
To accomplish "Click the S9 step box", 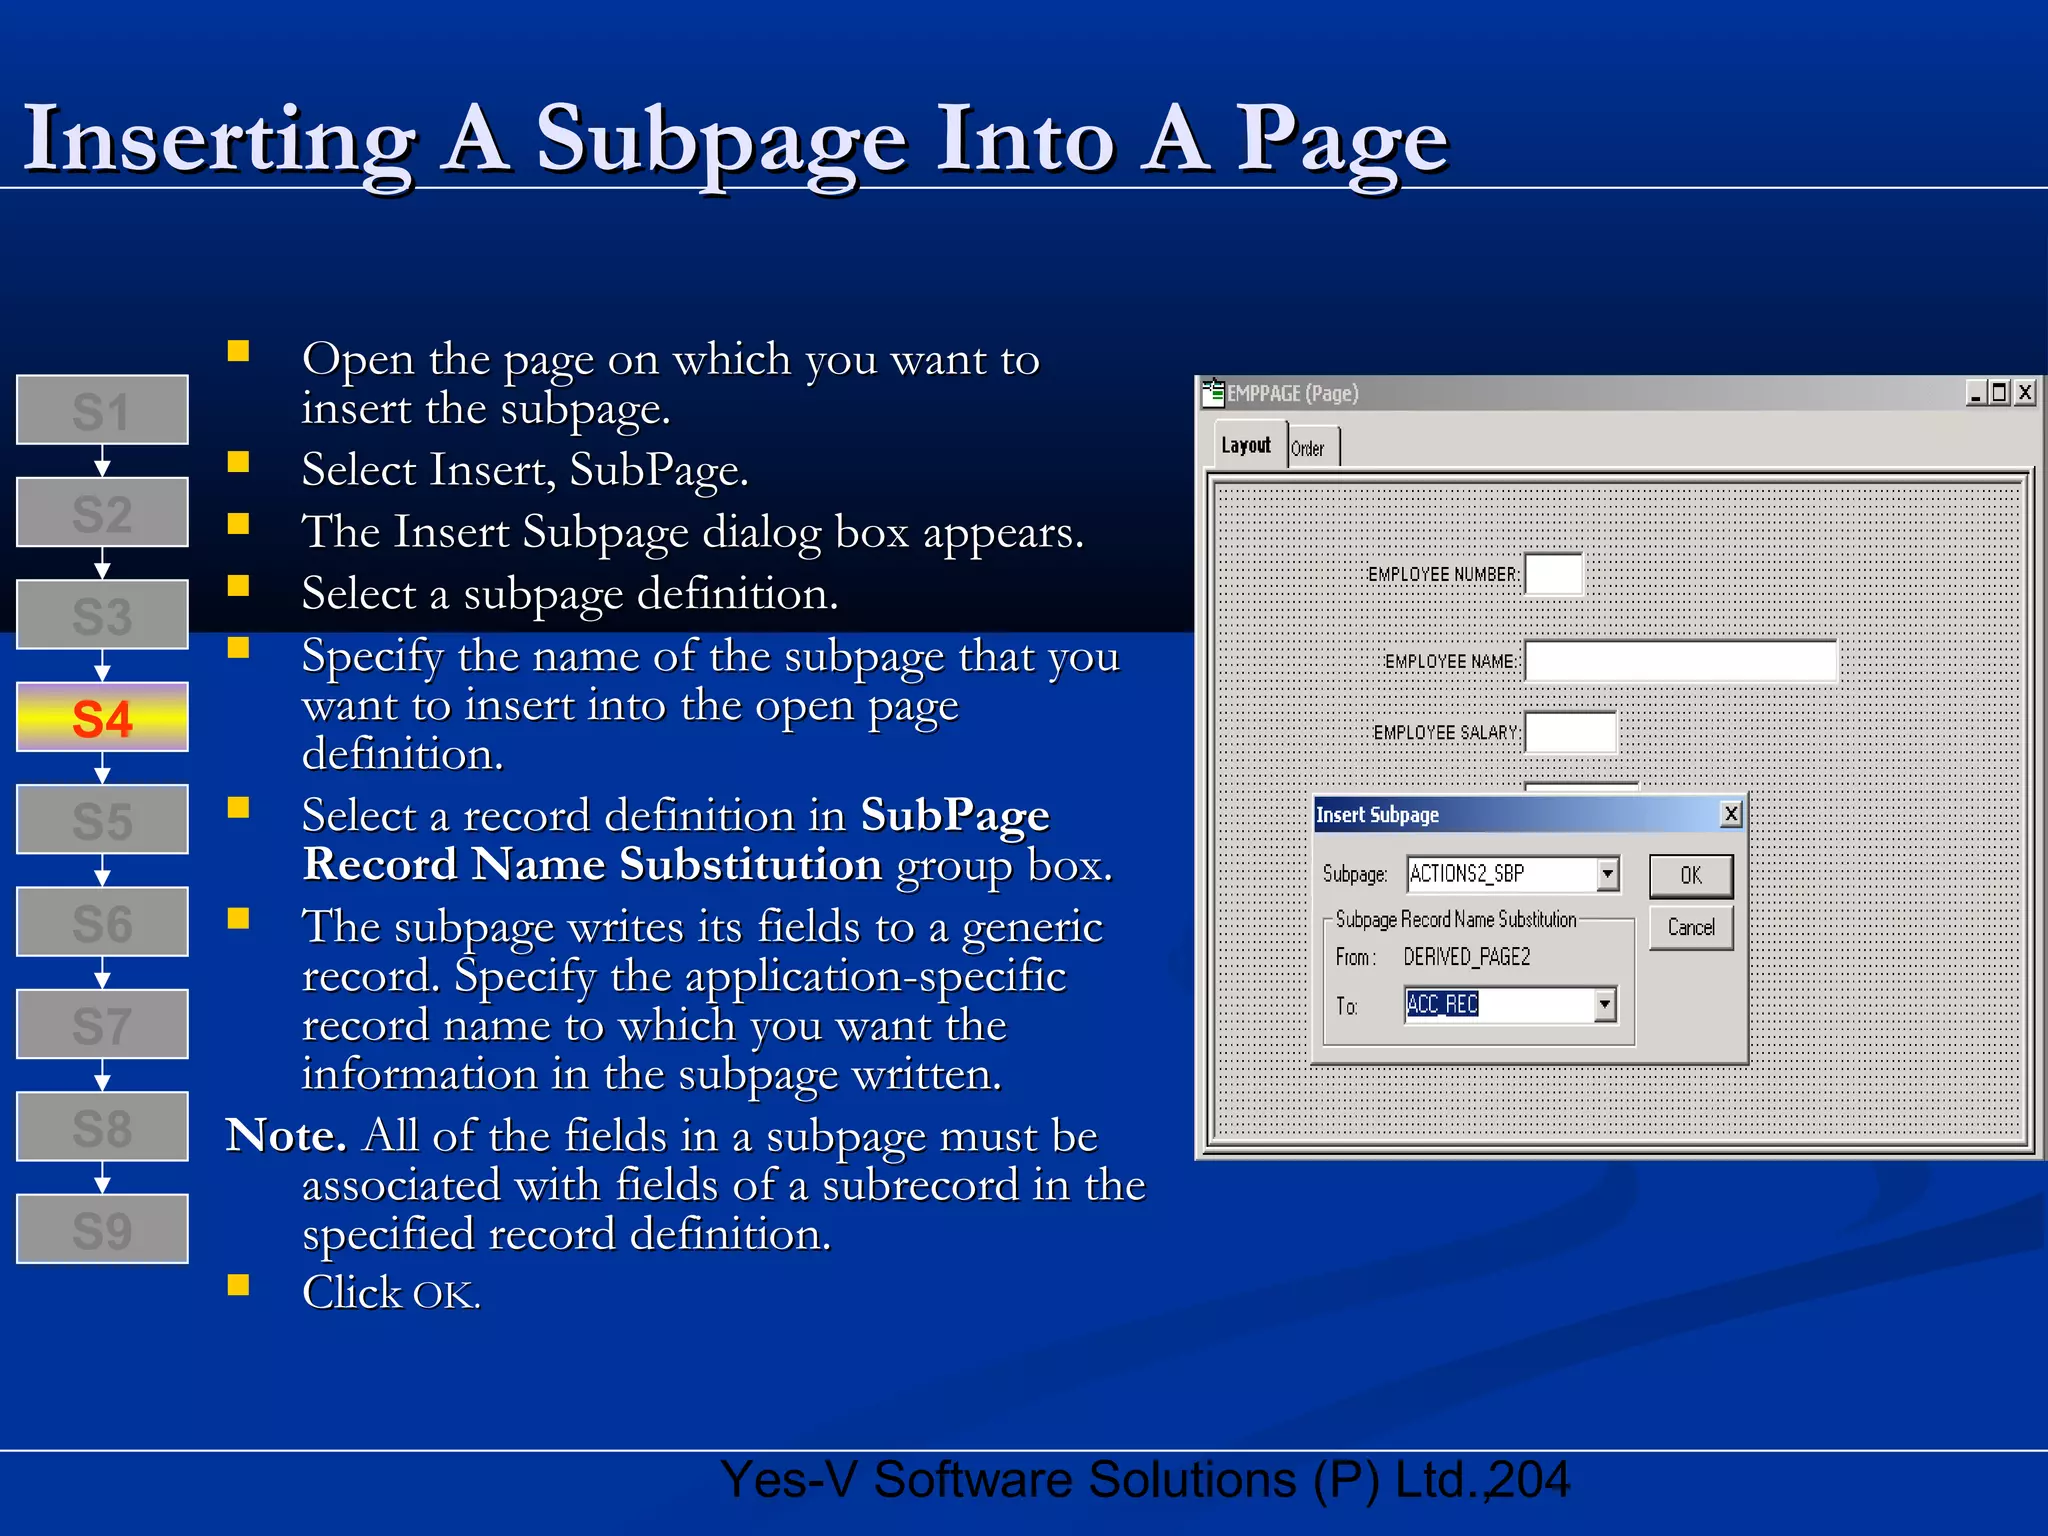I will [102, 1229].
